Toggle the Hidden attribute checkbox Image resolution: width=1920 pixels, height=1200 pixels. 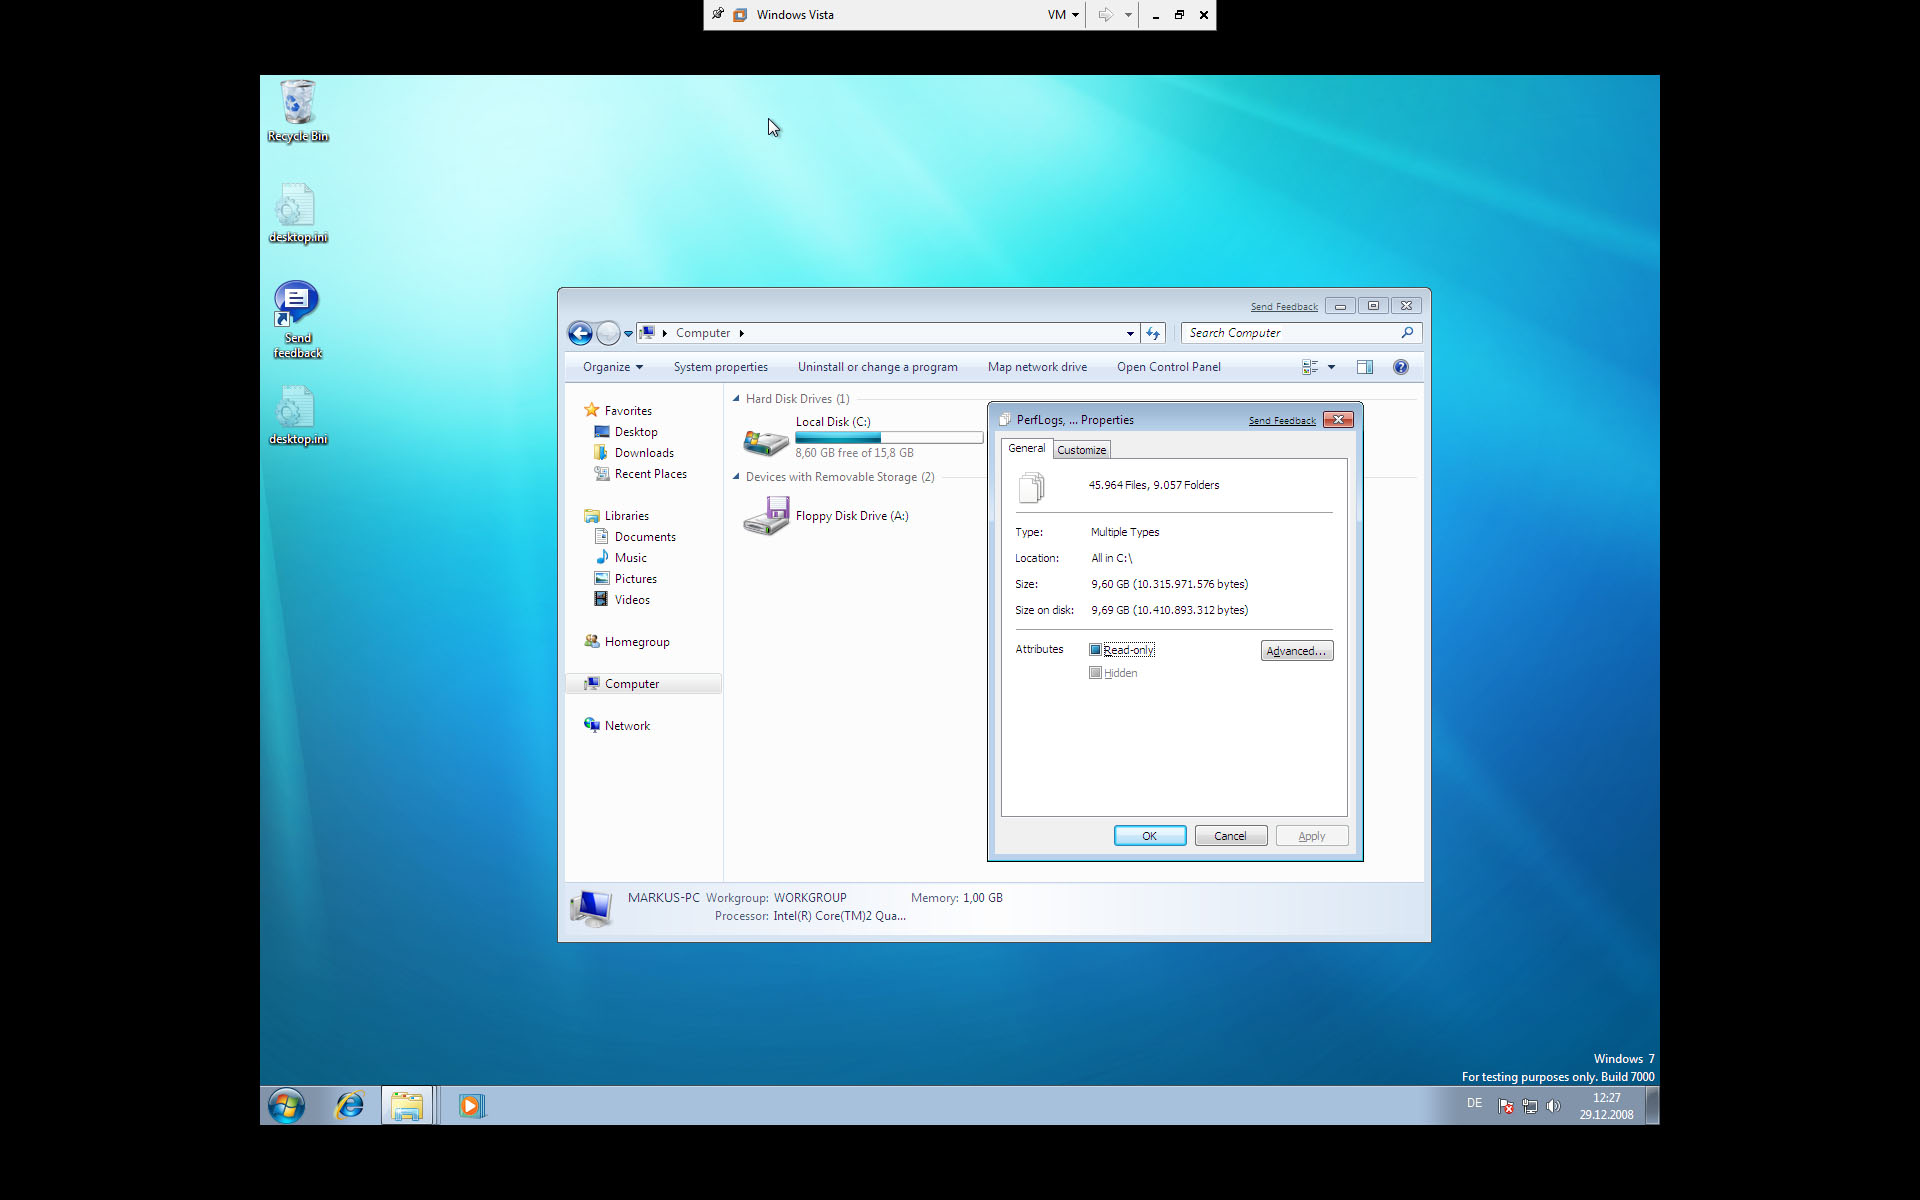(1095, 673)
